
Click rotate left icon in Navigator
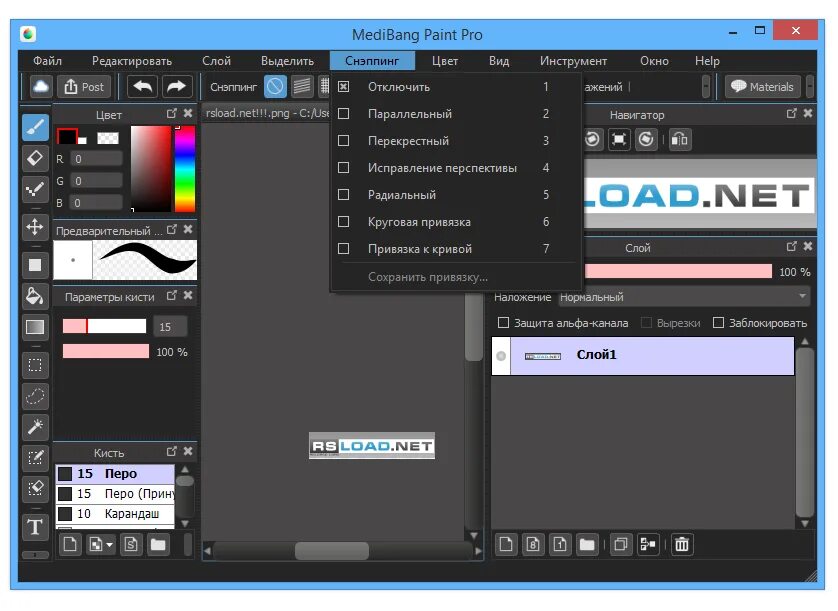coord(592,140)
